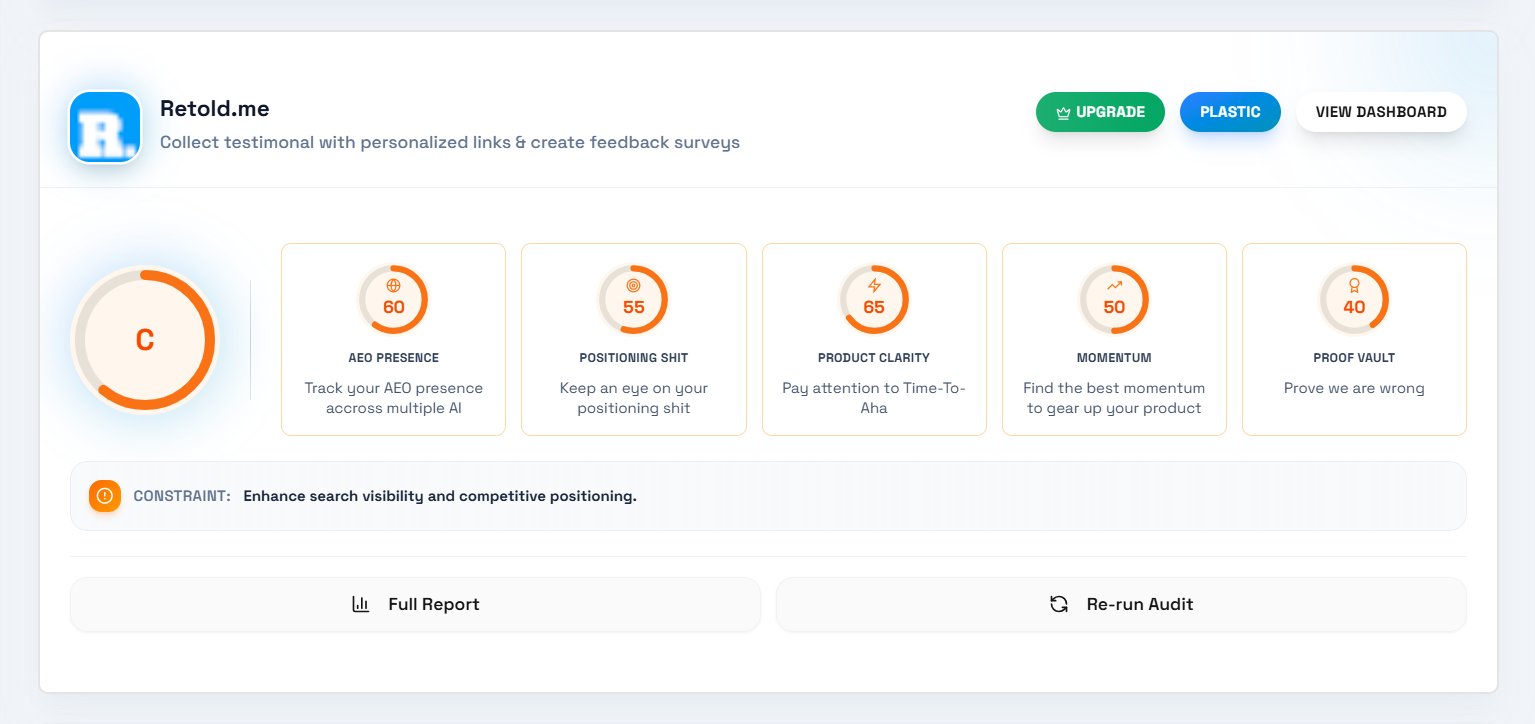Select the blue PLASTIC plan badge

pos(1230,112)
